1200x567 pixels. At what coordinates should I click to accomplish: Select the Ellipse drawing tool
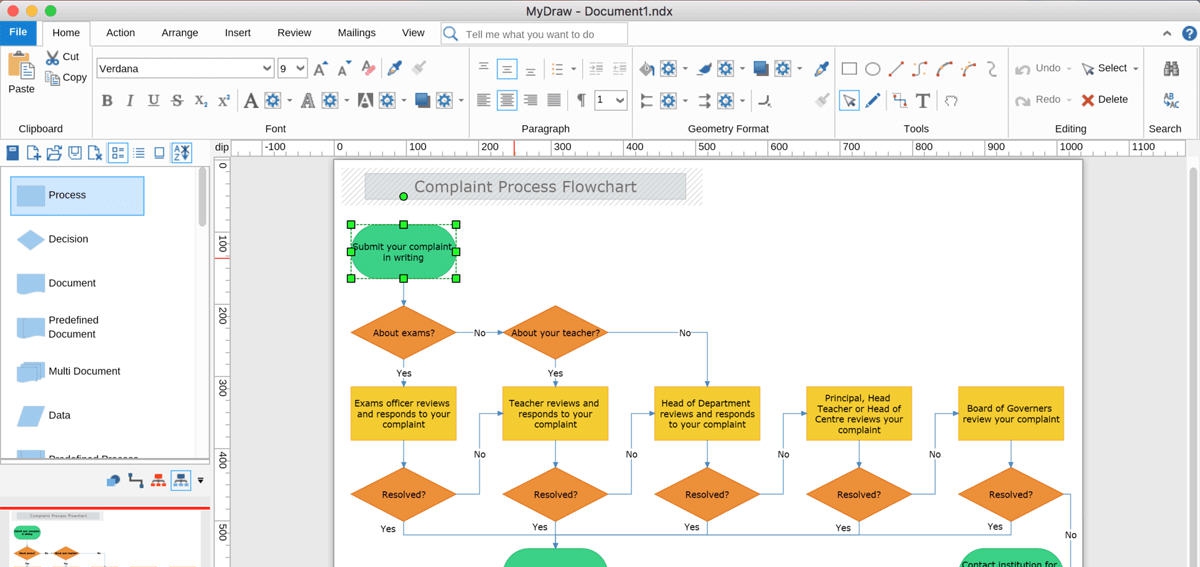coord(873,69)
